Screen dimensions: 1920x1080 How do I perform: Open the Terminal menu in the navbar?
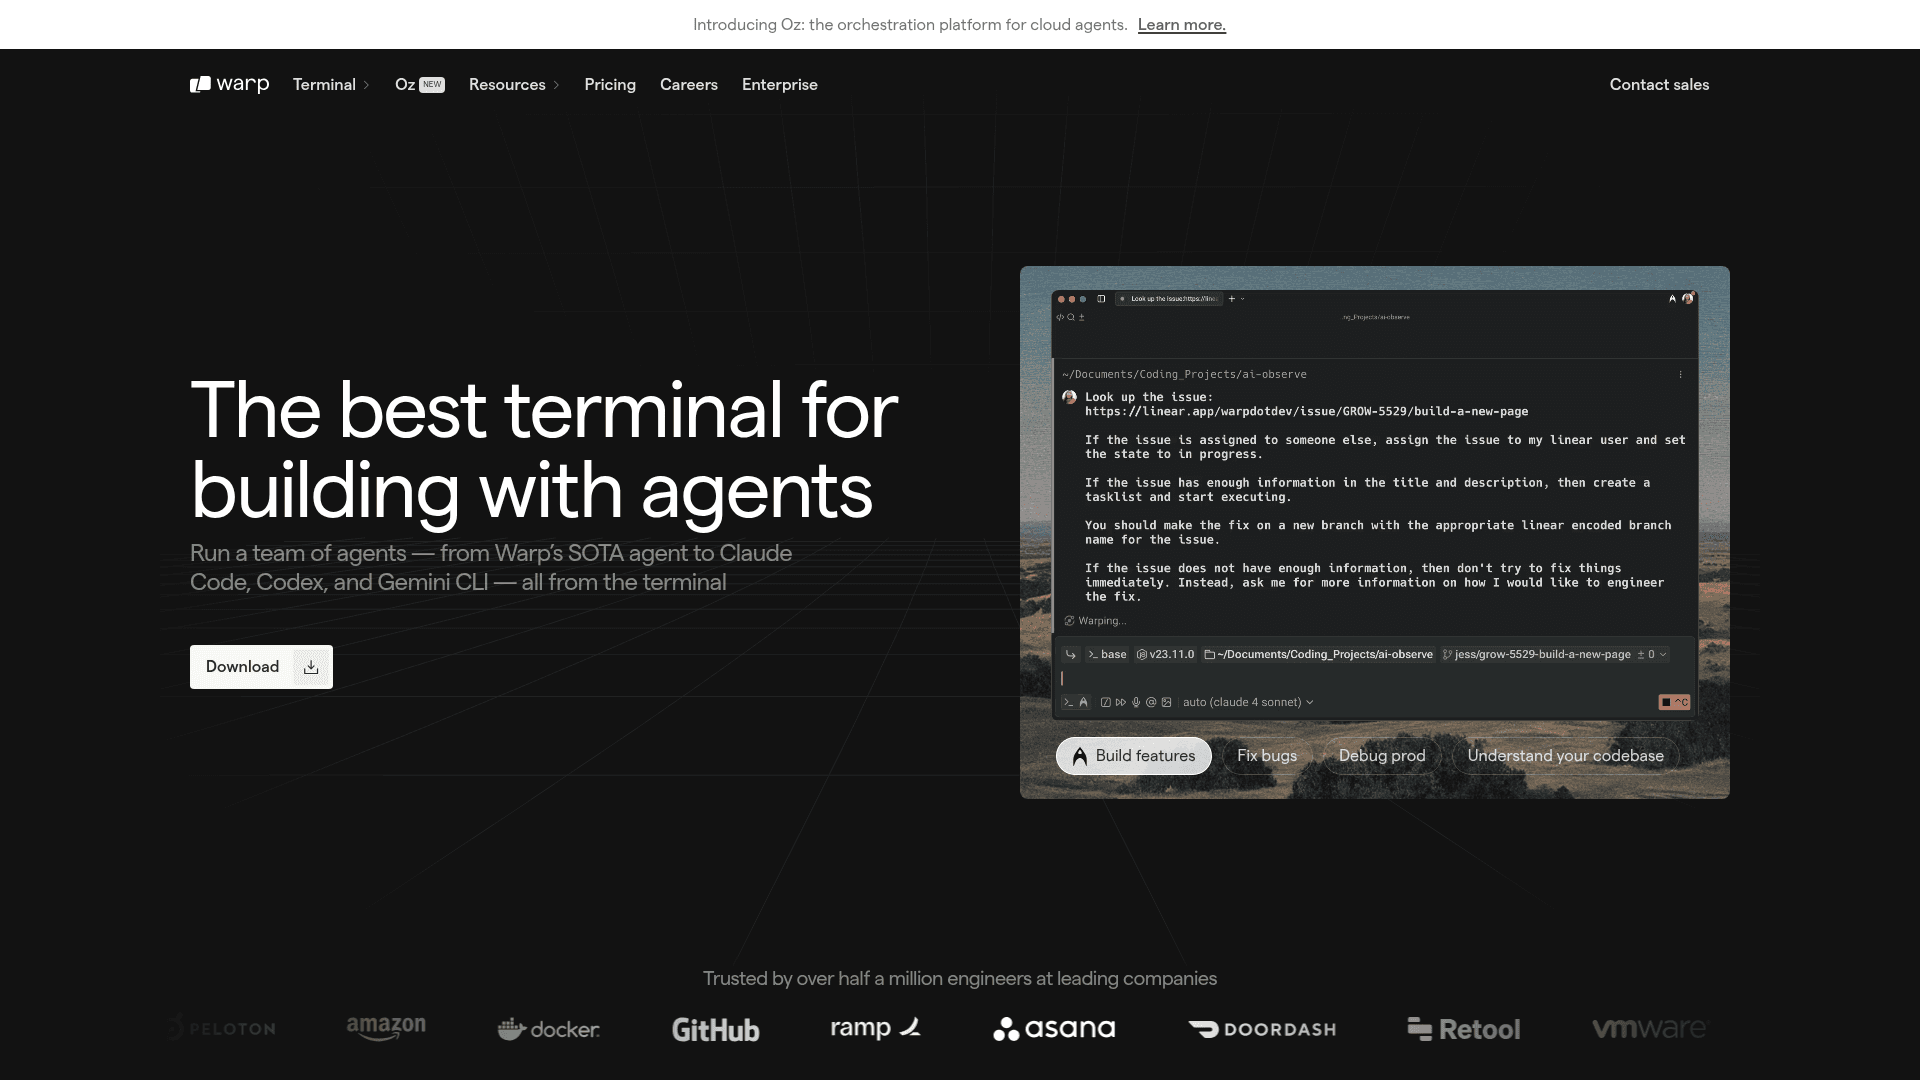[x=331, y=84]
